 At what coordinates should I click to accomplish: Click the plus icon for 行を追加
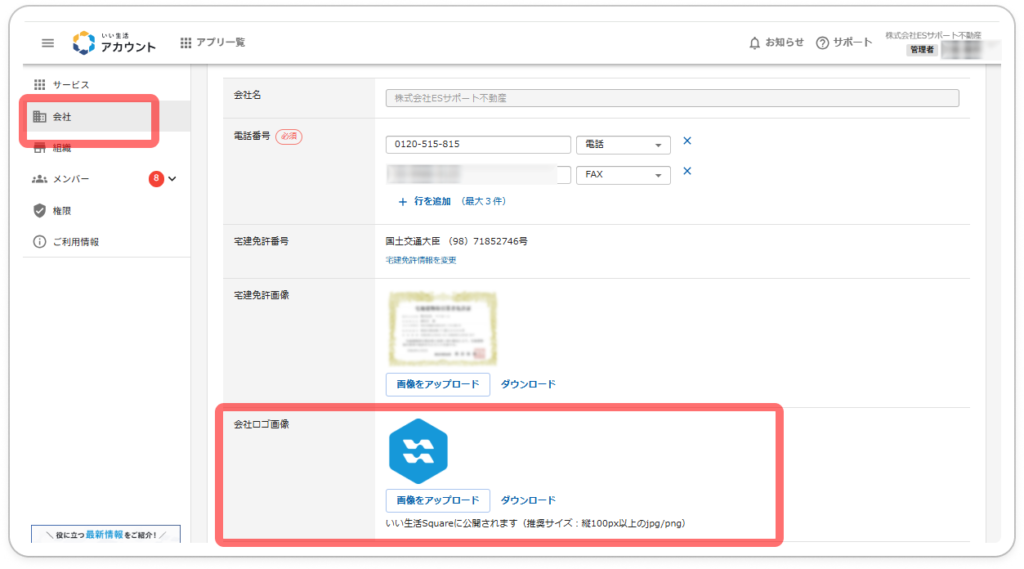[402, 201]
